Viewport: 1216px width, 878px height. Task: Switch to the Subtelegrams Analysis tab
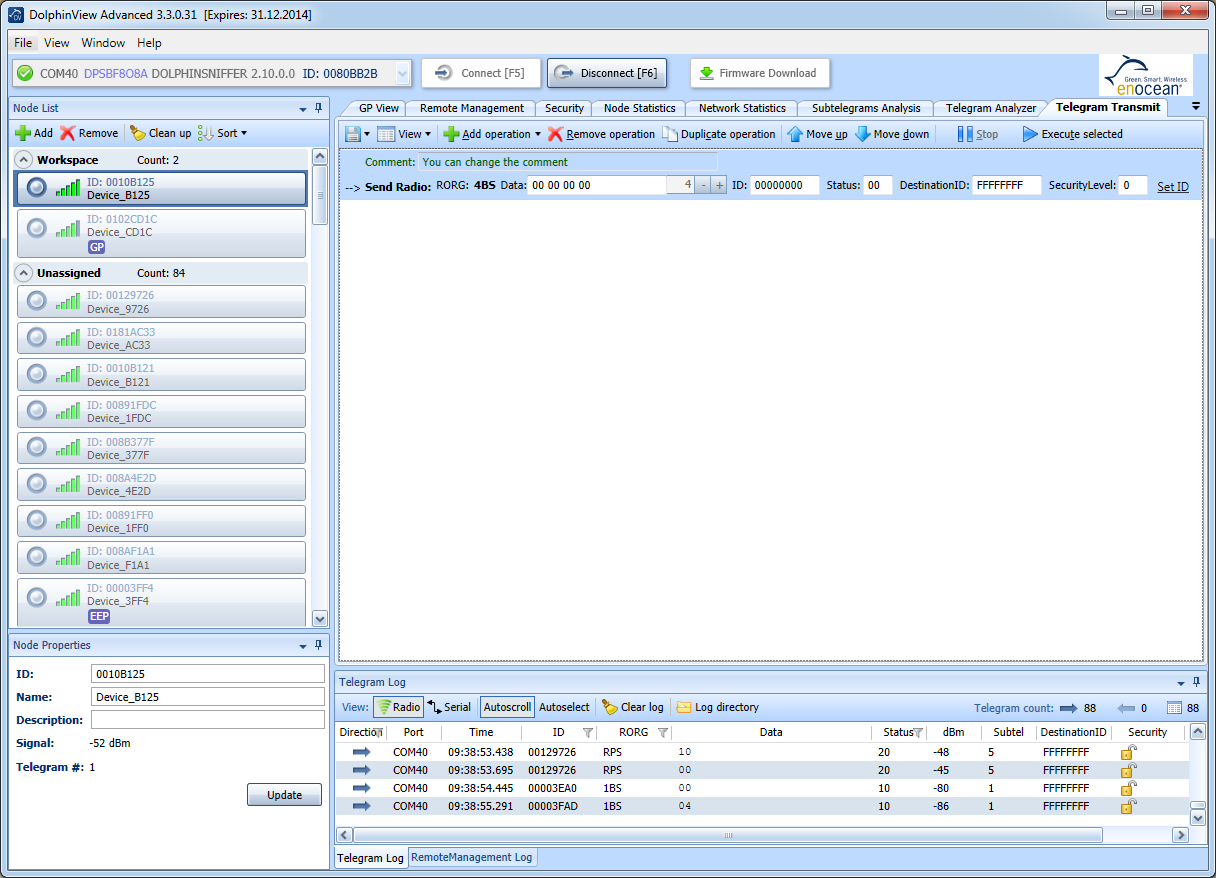point(866,108)
